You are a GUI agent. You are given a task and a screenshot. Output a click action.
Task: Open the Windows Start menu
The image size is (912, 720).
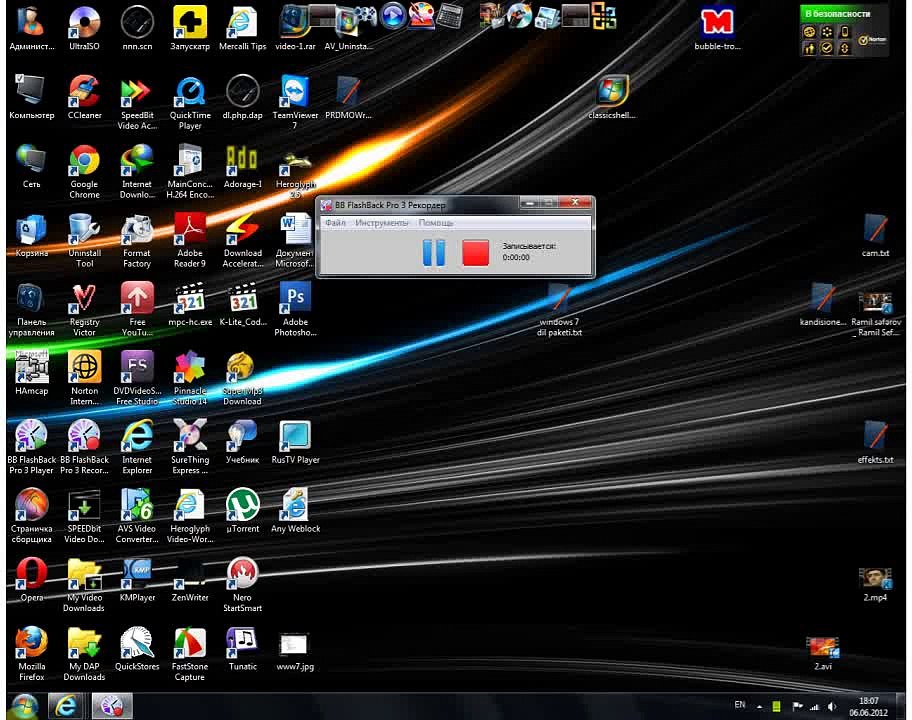pos(24,706)
